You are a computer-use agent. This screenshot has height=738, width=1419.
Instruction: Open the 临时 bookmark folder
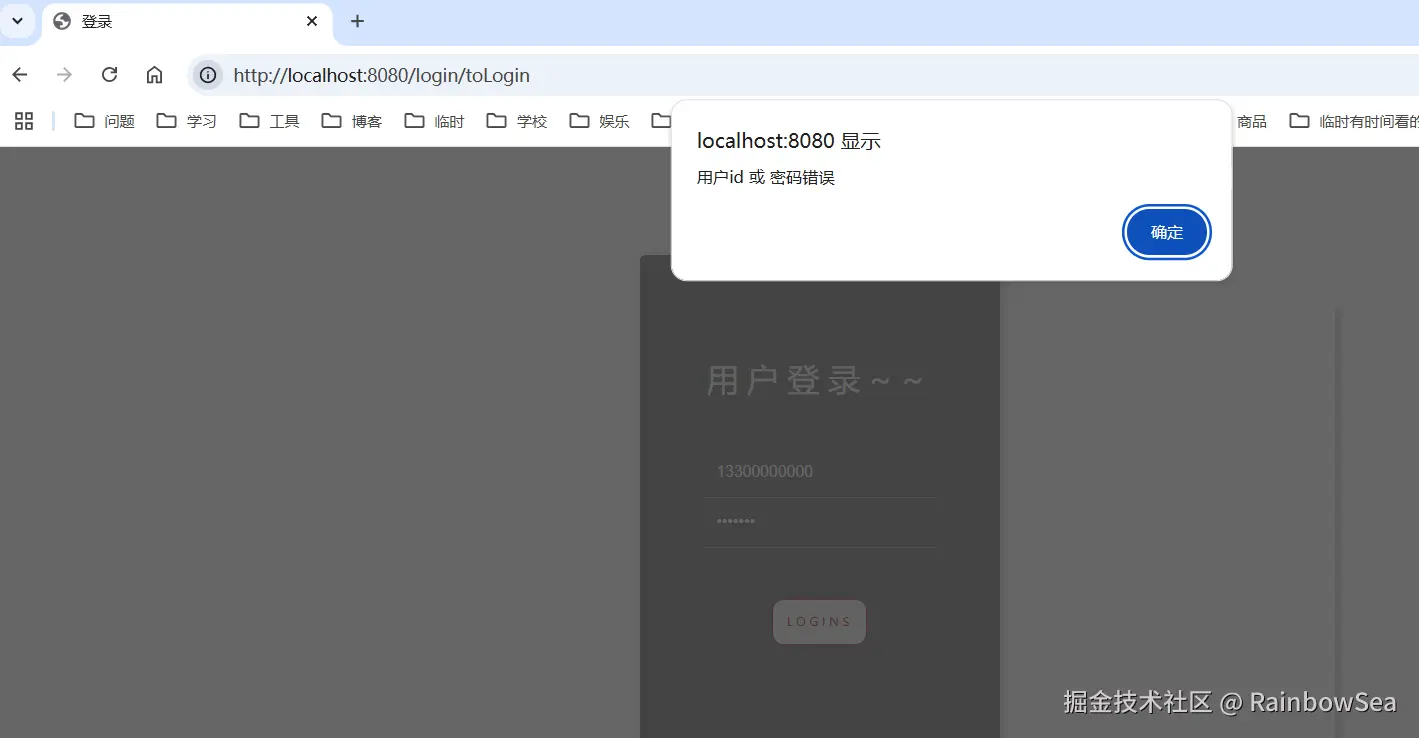pyautogui.click(x=435, y=121)
